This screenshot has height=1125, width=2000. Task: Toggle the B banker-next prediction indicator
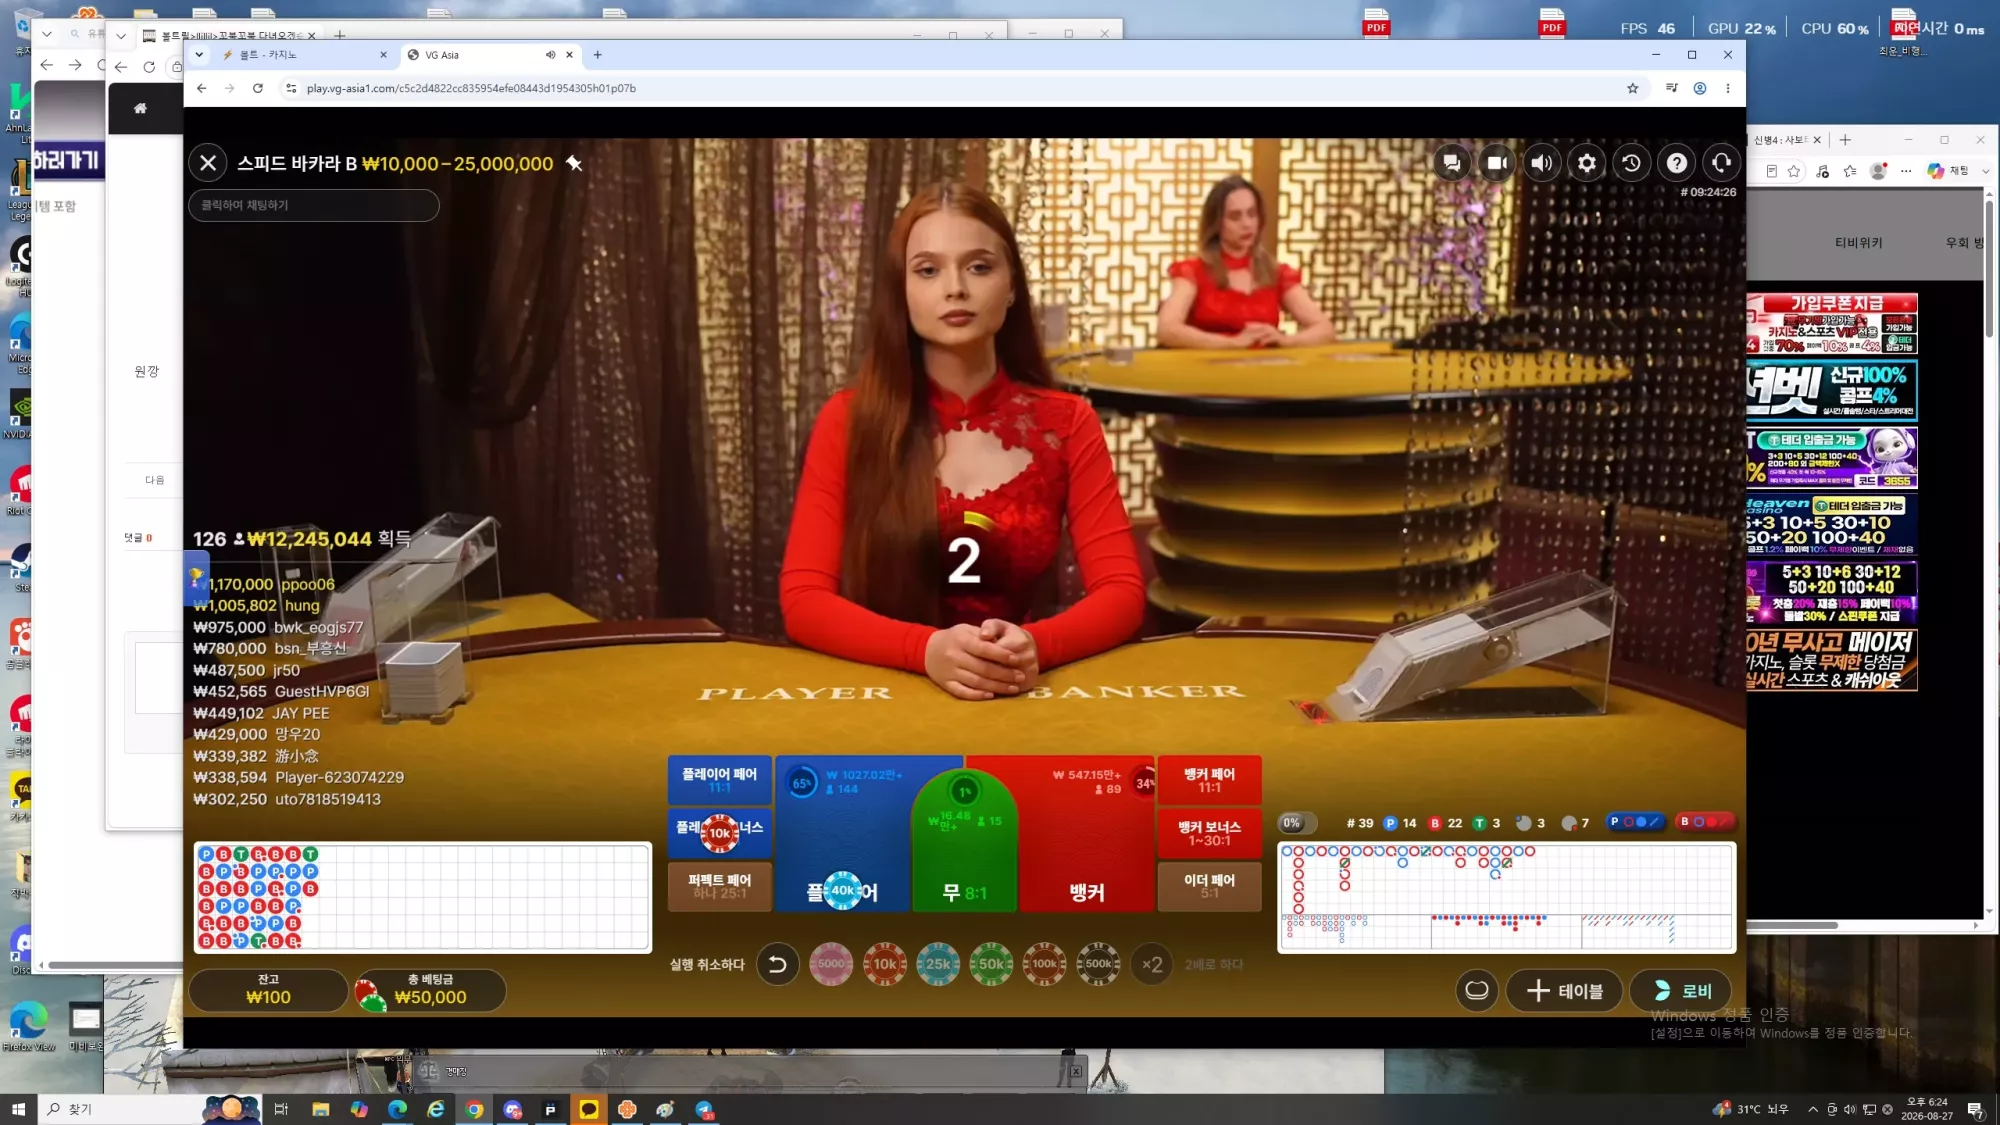[1705, 822]
